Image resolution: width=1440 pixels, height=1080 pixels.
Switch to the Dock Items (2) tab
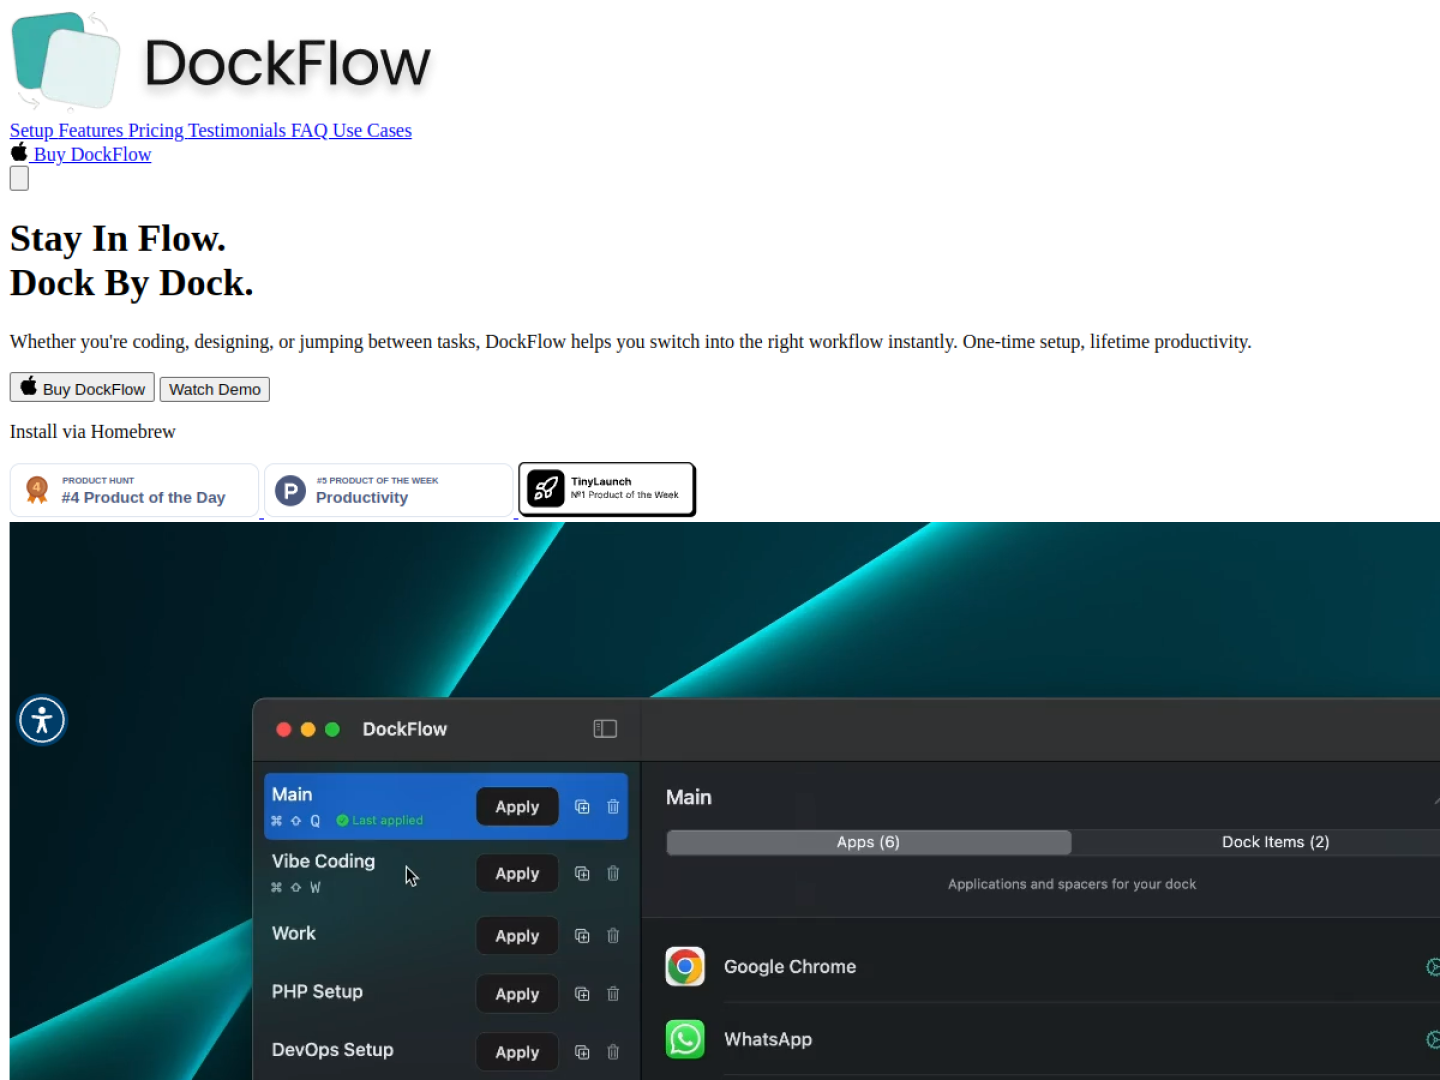[1275, 843]
